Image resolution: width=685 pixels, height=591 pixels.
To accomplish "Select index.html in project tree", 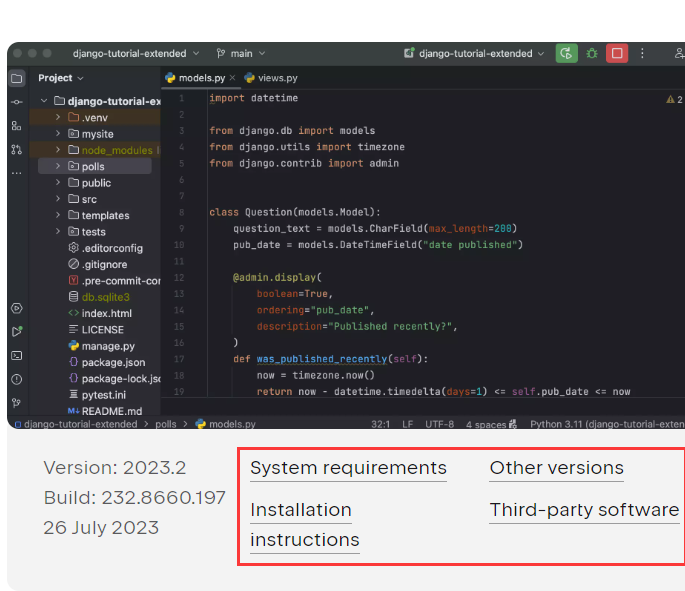I will 100,313.
